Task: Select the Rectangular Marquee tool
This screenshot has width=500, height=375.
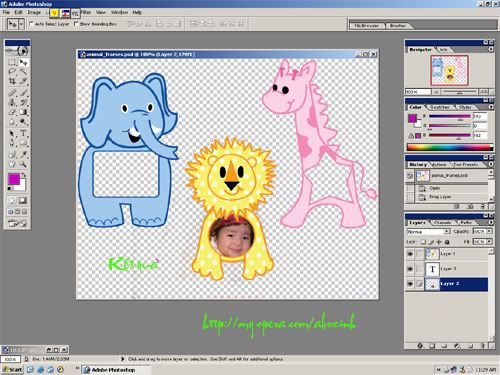Action: pyautogui.click(x=12, y=62)
